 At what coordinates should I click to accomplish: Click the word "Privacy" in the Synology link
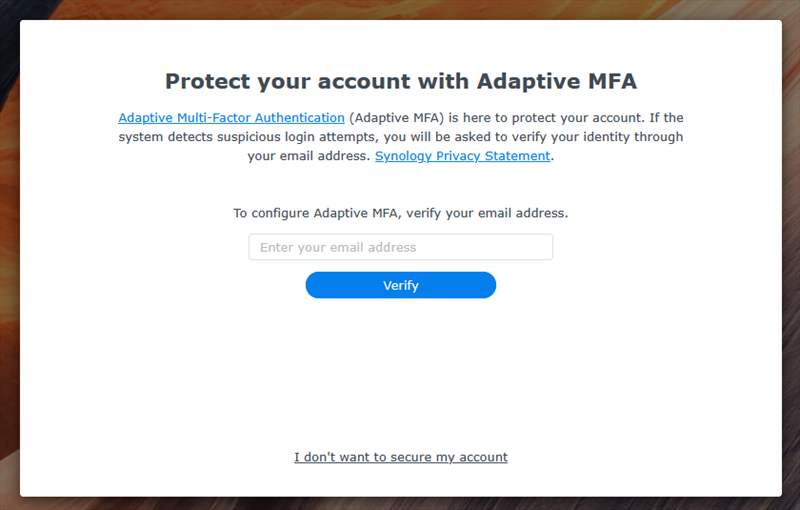coord(458,156)
